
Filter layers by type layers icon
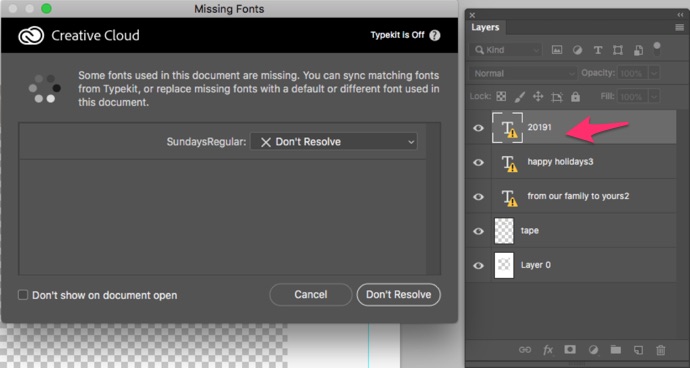[x=598, y=50]
